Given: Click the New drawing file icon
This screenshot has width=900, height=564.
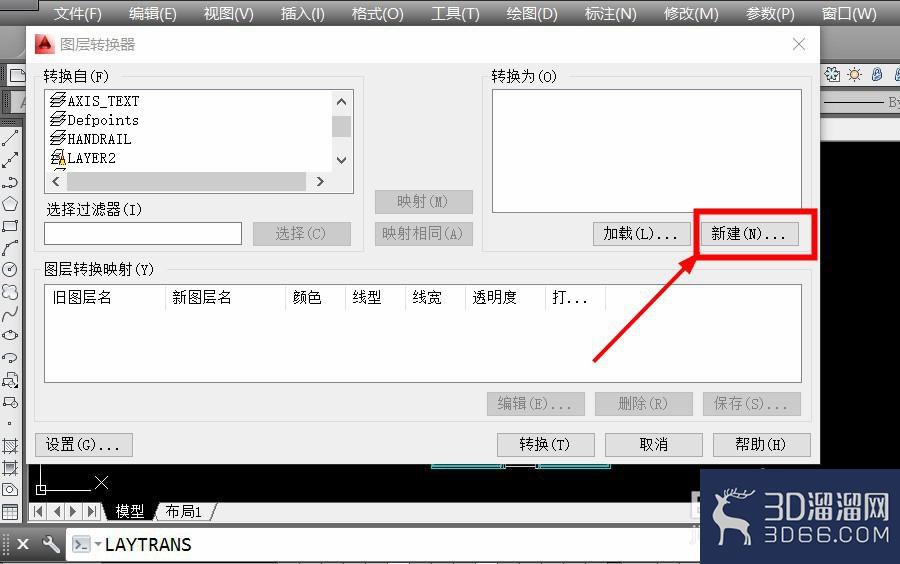Looking at the screenshot, I should tap(18, 75).
